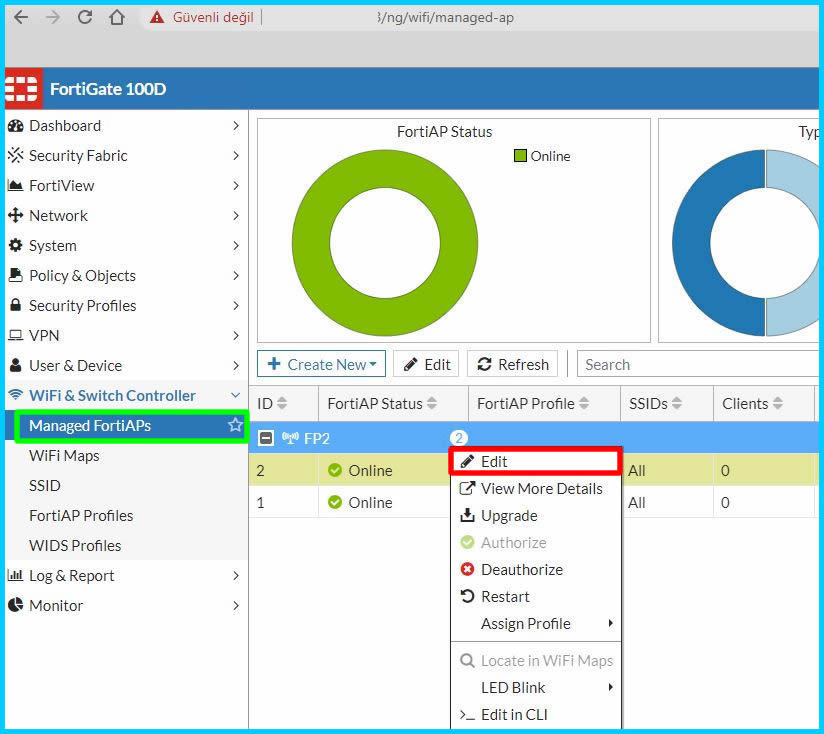Expand the Log & Report chevron
This screenshot has height=734, width=824.
click(236, 575)
